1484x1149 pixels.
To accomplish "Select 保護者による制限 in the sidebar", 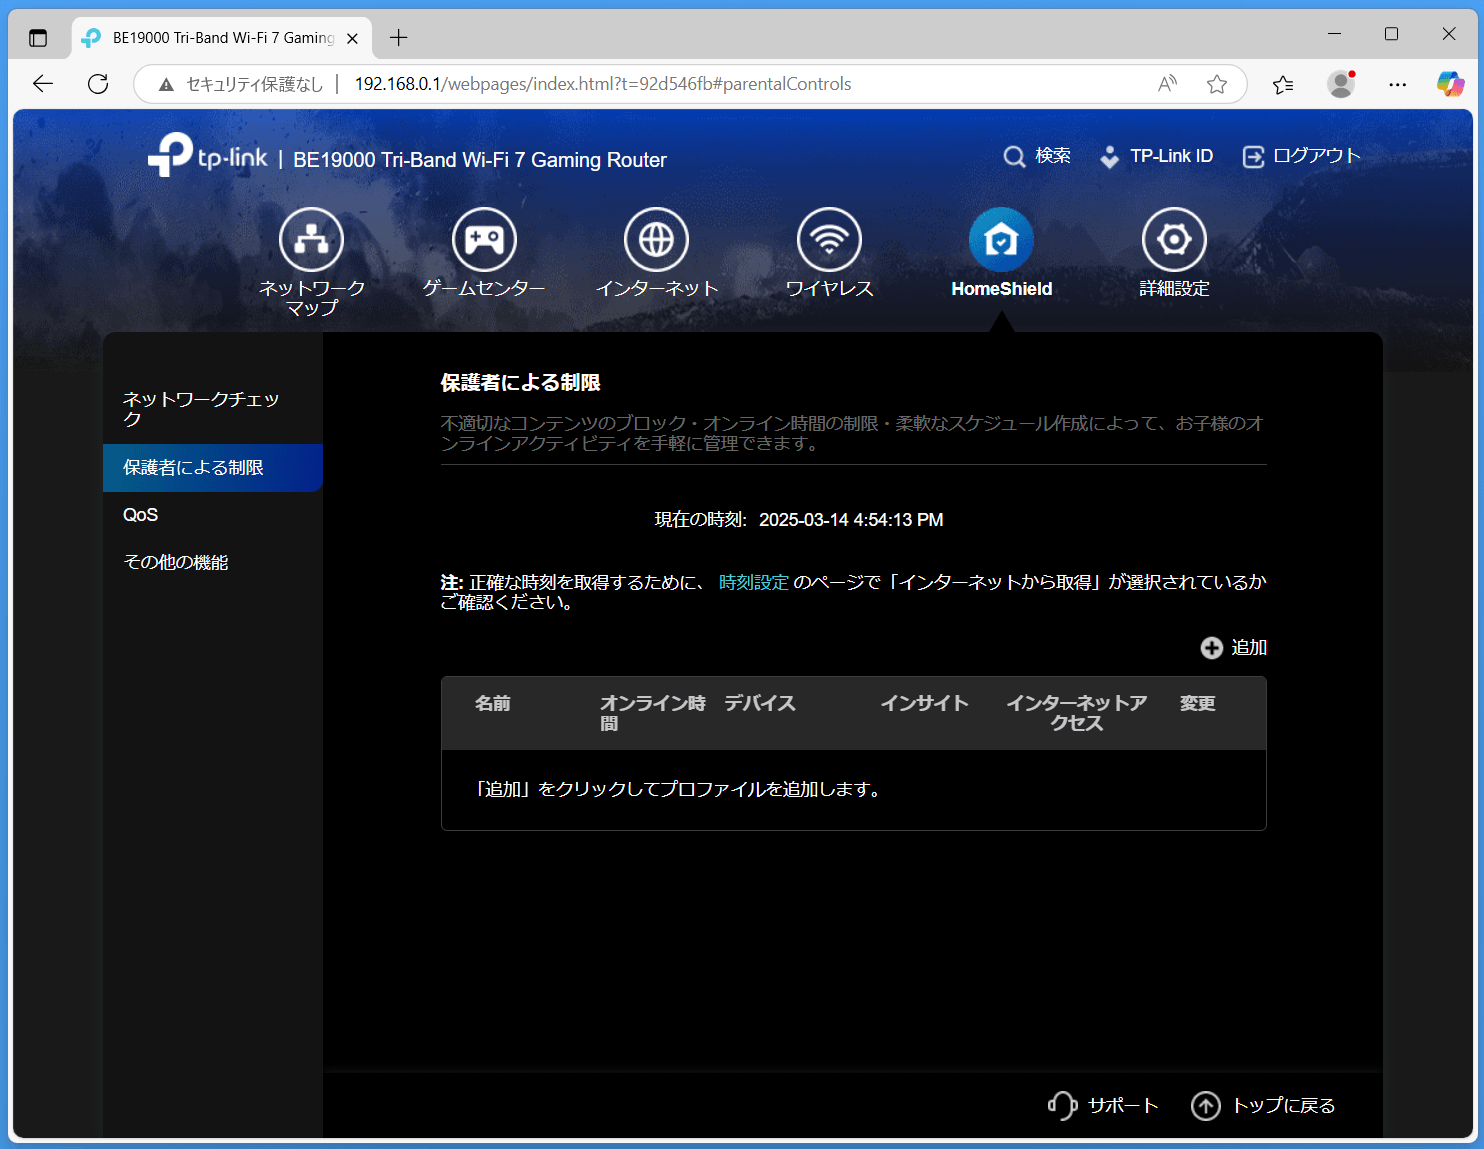I will point(213,468).
